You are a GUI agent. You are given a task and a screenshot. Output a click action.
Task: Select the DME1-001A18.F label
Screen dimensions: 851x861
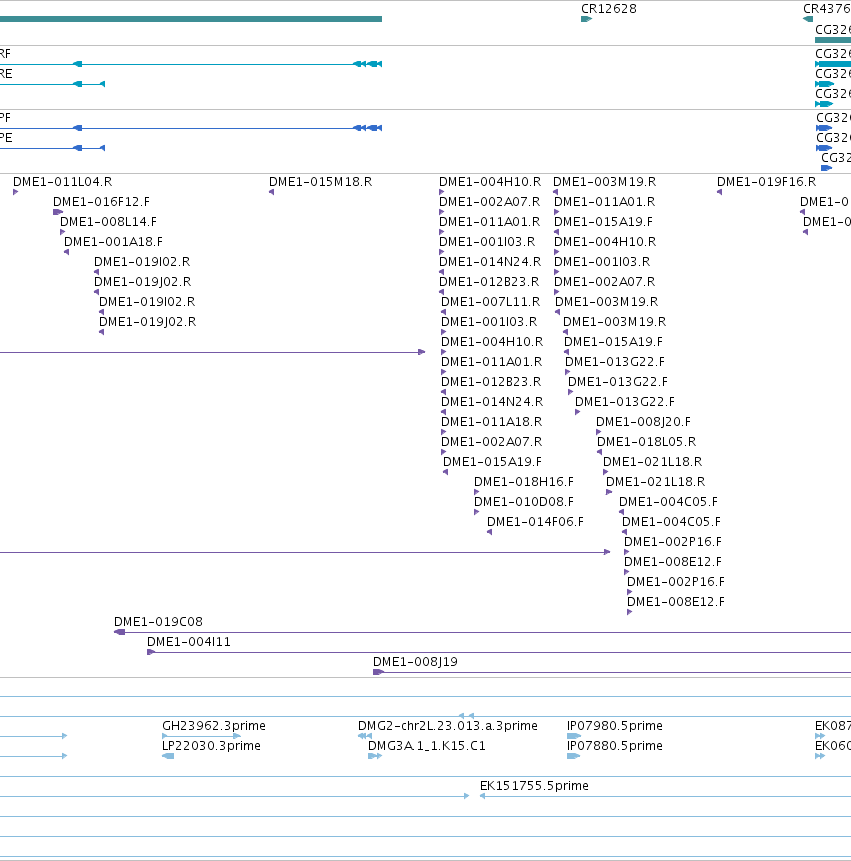pos(114,242)
